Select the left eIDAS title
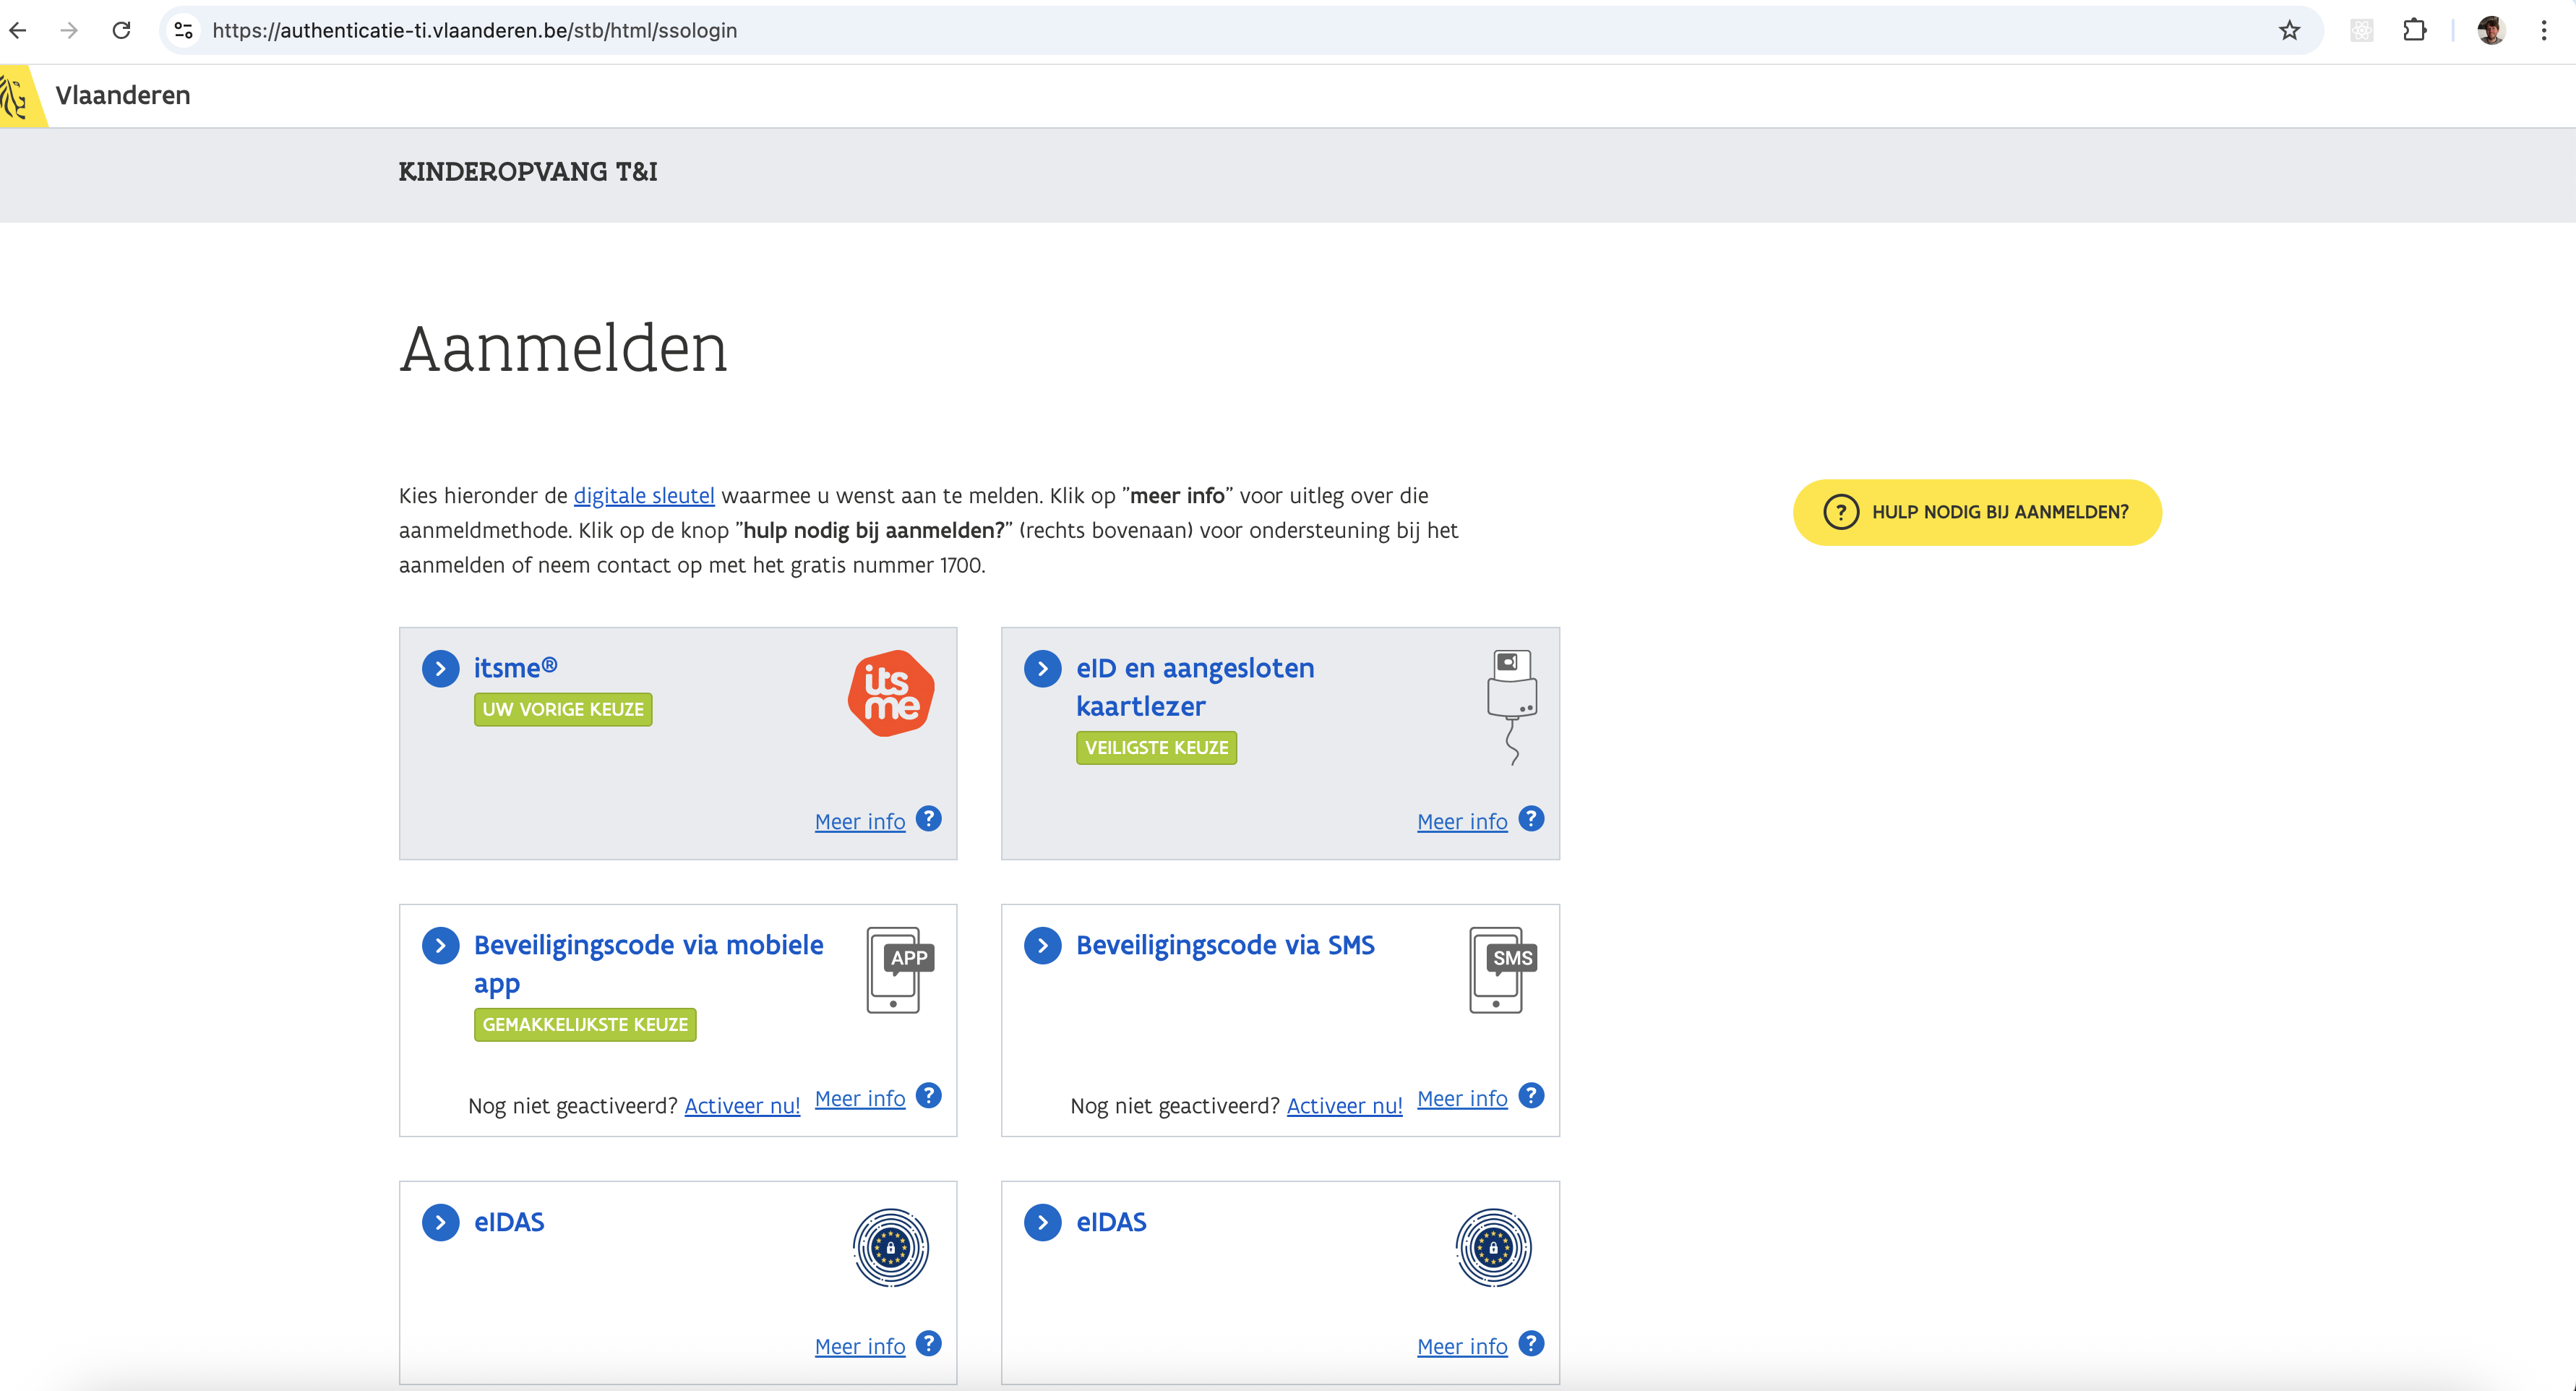The height and width of the screenshot is (1391, 2576). (x=509, y=1223)
